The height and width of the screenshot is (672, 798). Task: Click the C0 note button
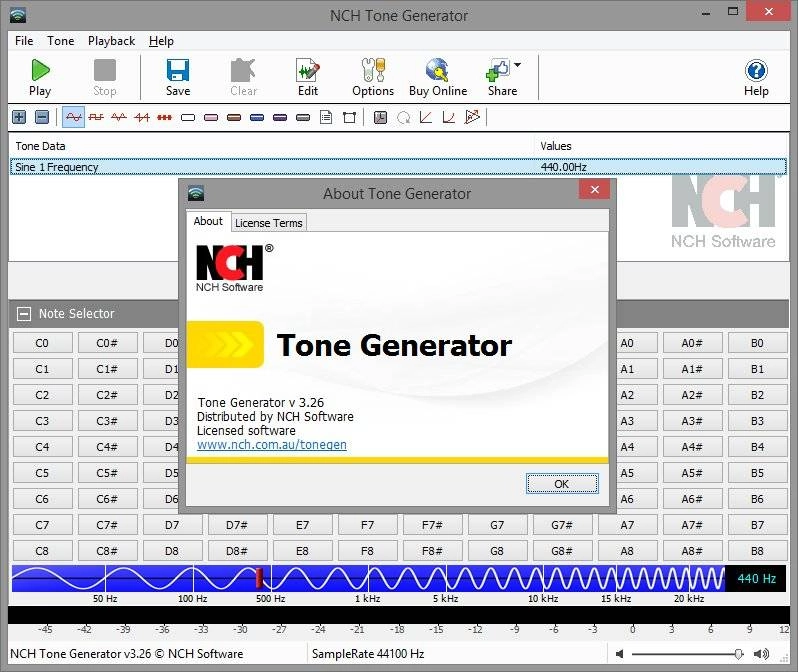click(x=42, y=343)
